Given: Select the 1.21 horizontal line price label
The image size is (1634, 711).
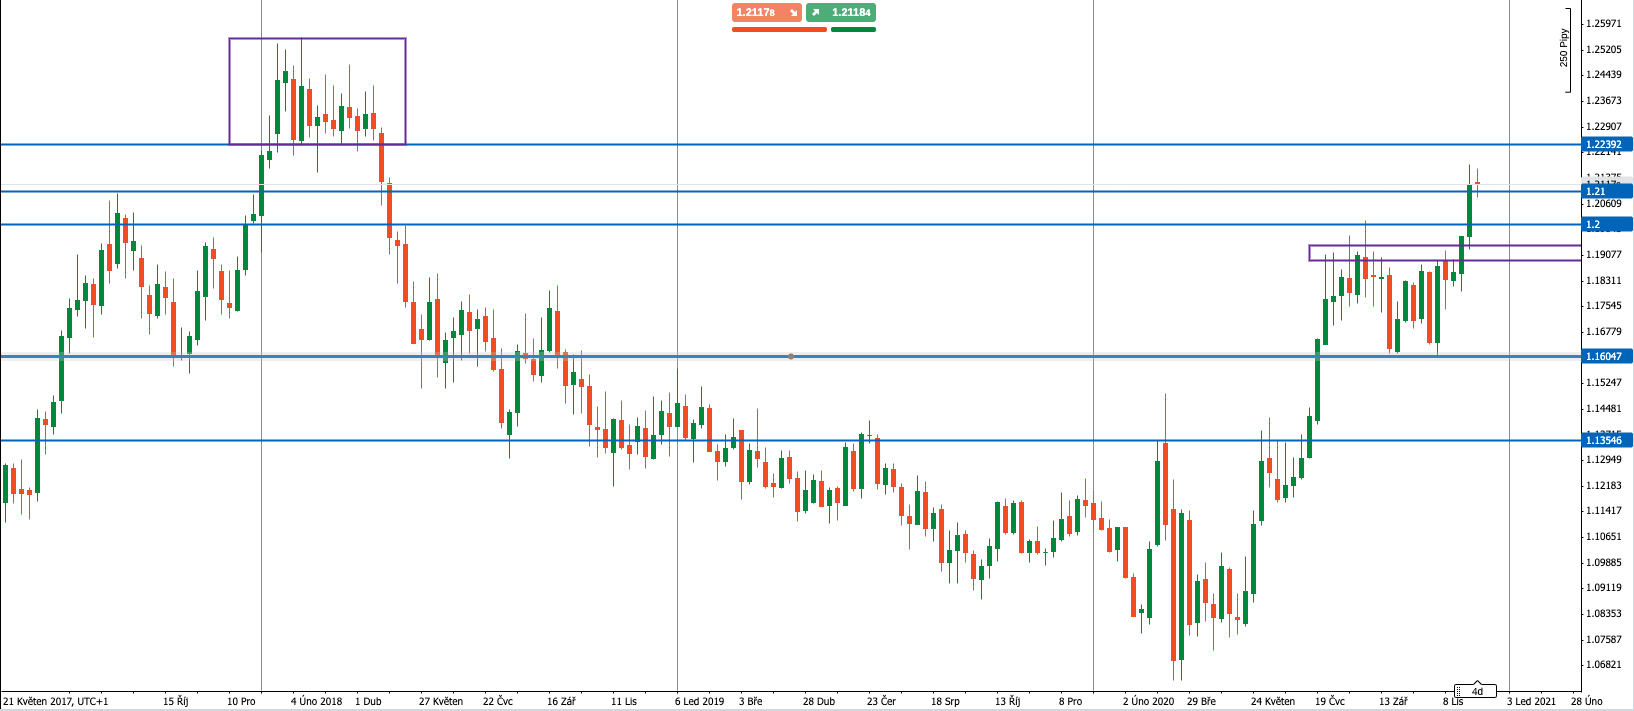Looking at the screenshot, I should pos(1607,191).
